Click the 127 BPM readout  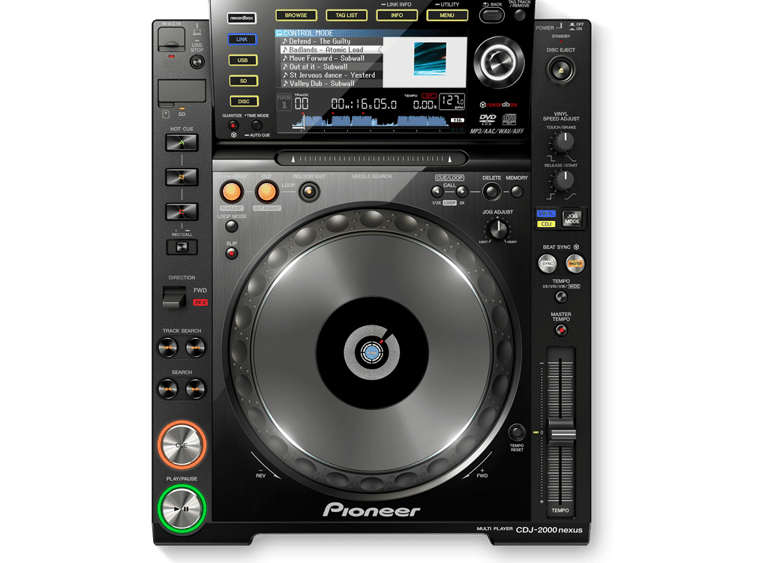tap(451, 101)
